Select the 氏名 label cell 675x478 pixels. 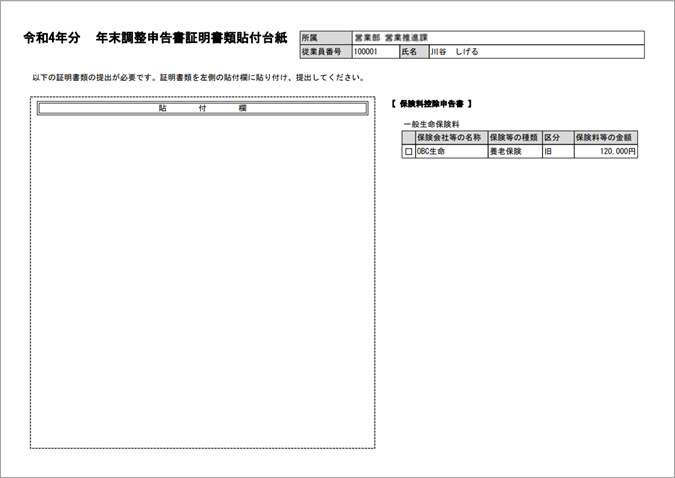click(415, 52)
